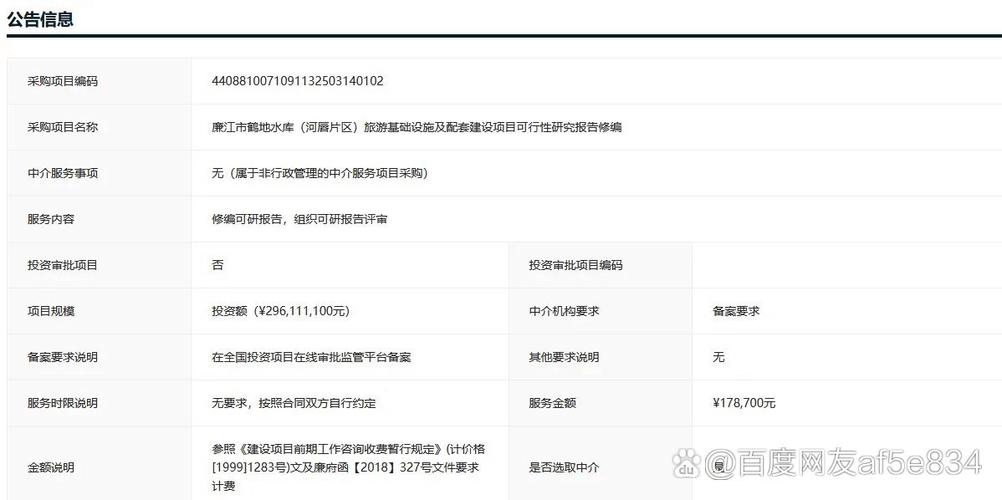Select project code 44088100710911325031​40102
Viewport: 1002px width, 500px height.
pos(297,81)
